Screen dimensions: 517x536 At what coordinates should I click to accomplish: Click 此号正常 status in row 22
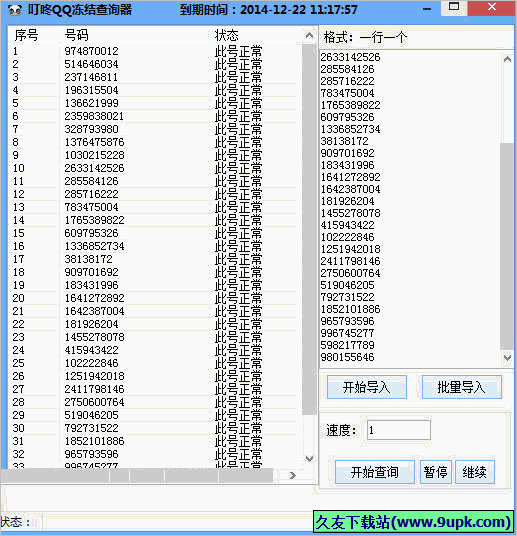tap(238, 324)
